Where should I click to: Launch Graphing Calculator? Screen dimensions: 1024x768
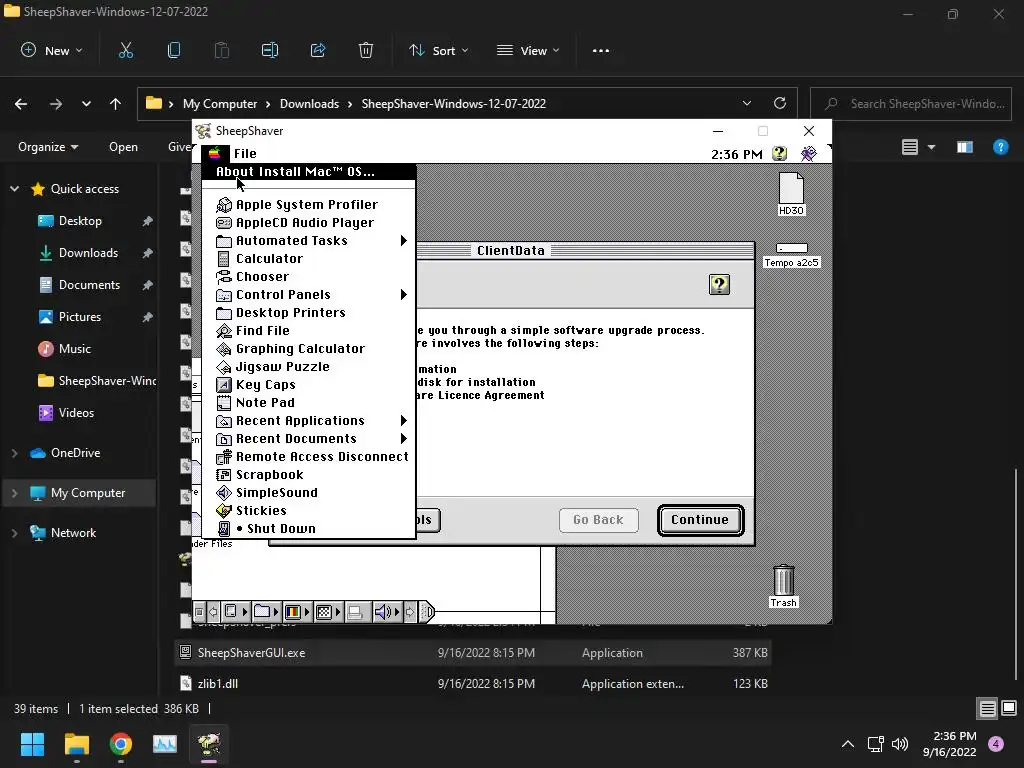(308, 349)
